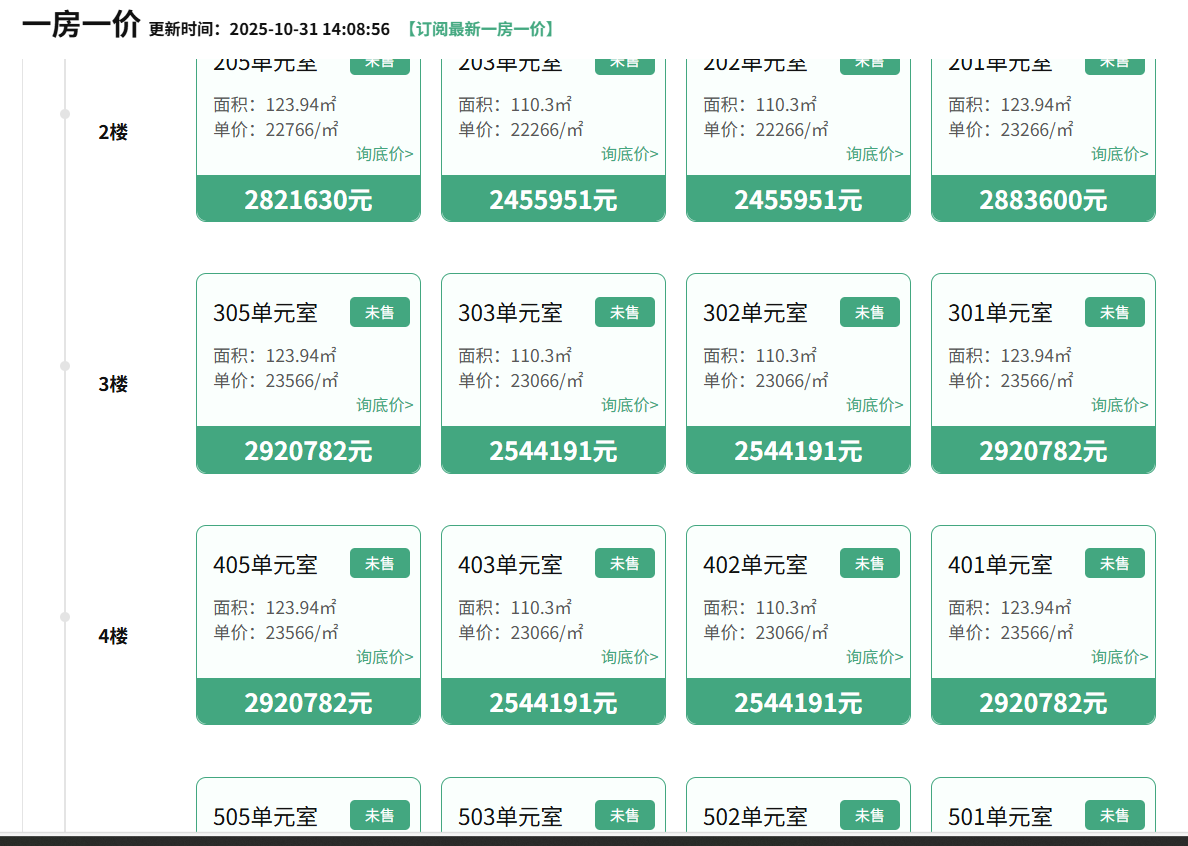Click 询底价 for unit 405

tap(384, 657)
